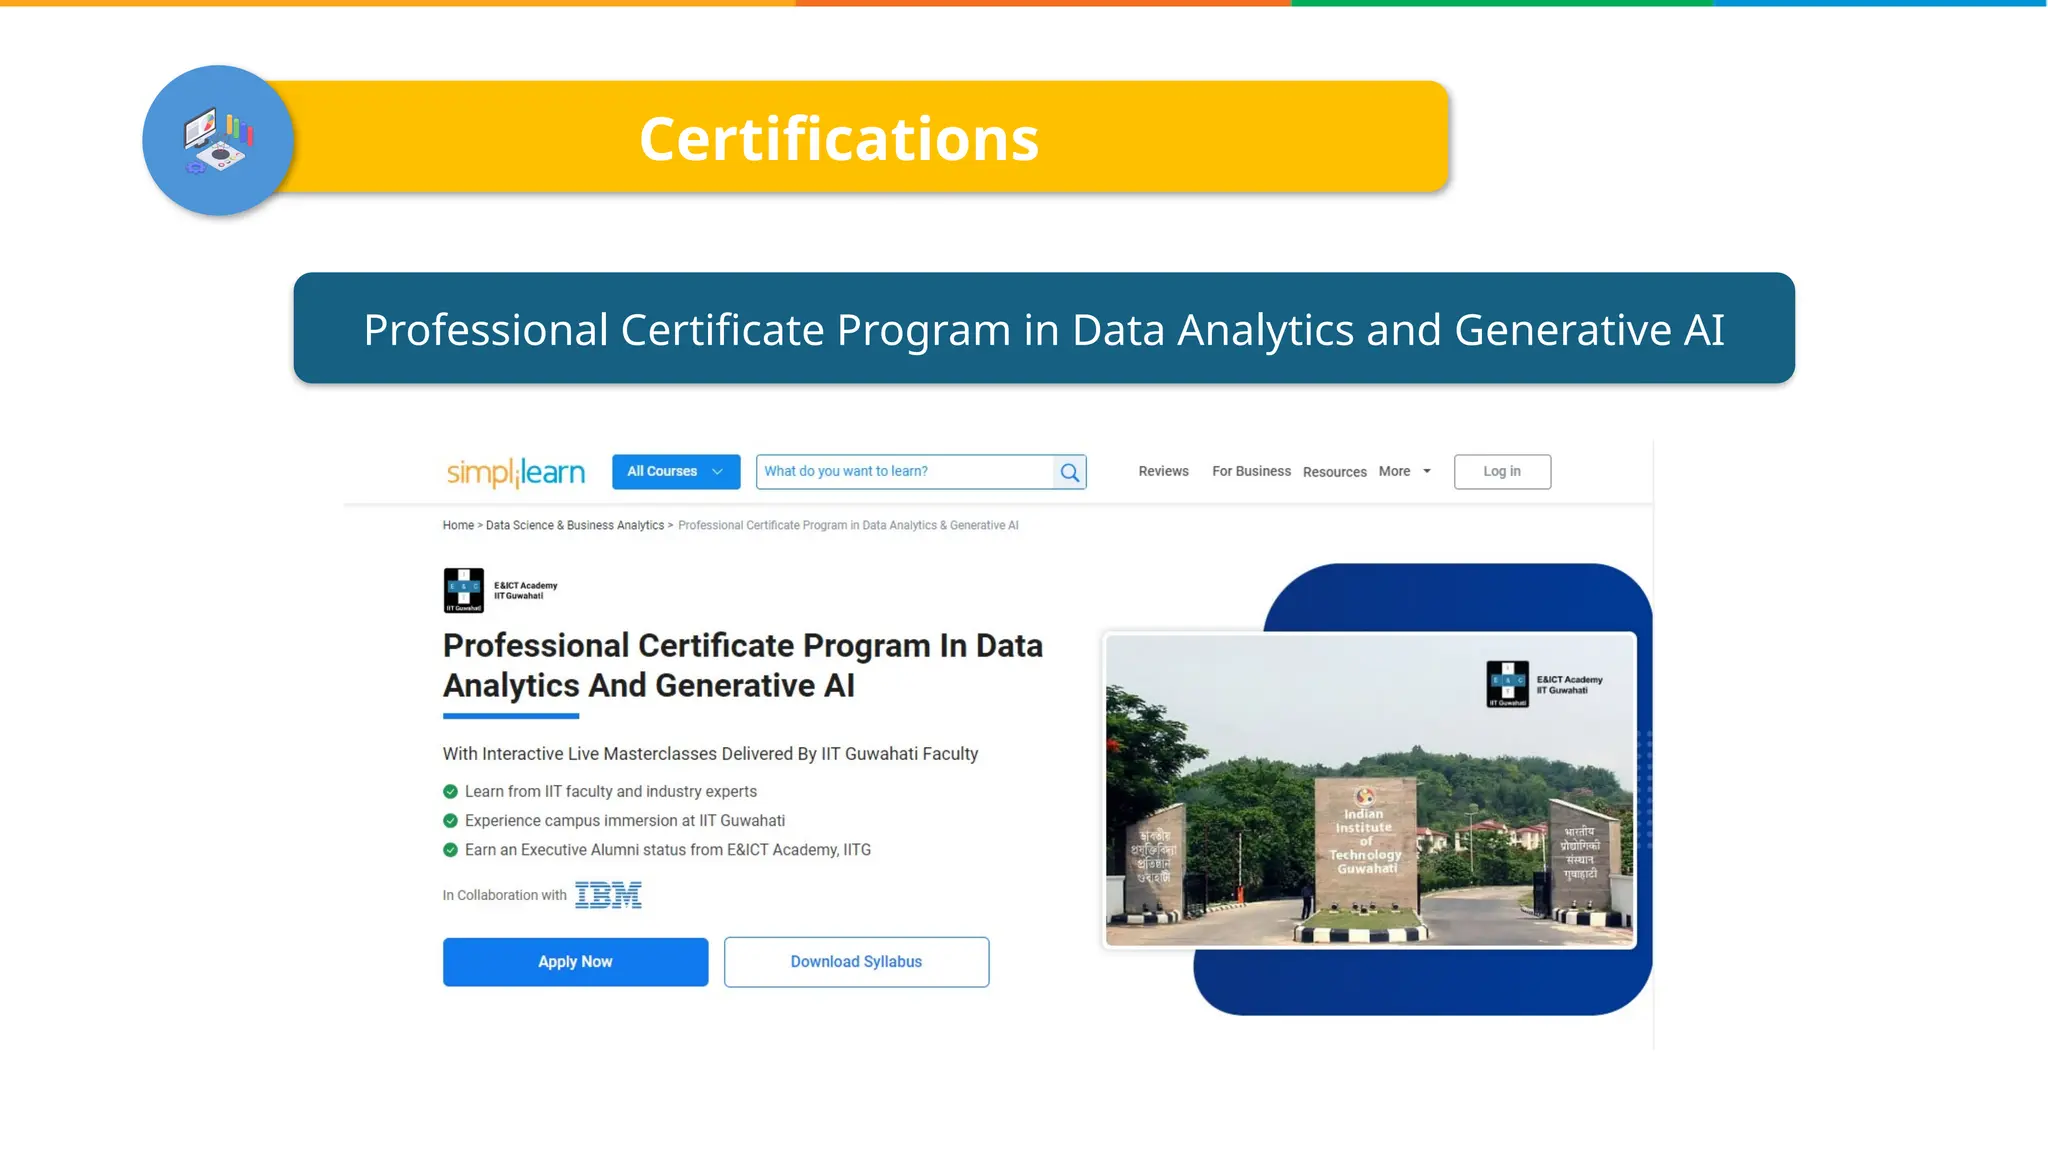
Task: Click the E&ICT logo on the campus image
Action: pyautogui.click(x=1544, y=684)
